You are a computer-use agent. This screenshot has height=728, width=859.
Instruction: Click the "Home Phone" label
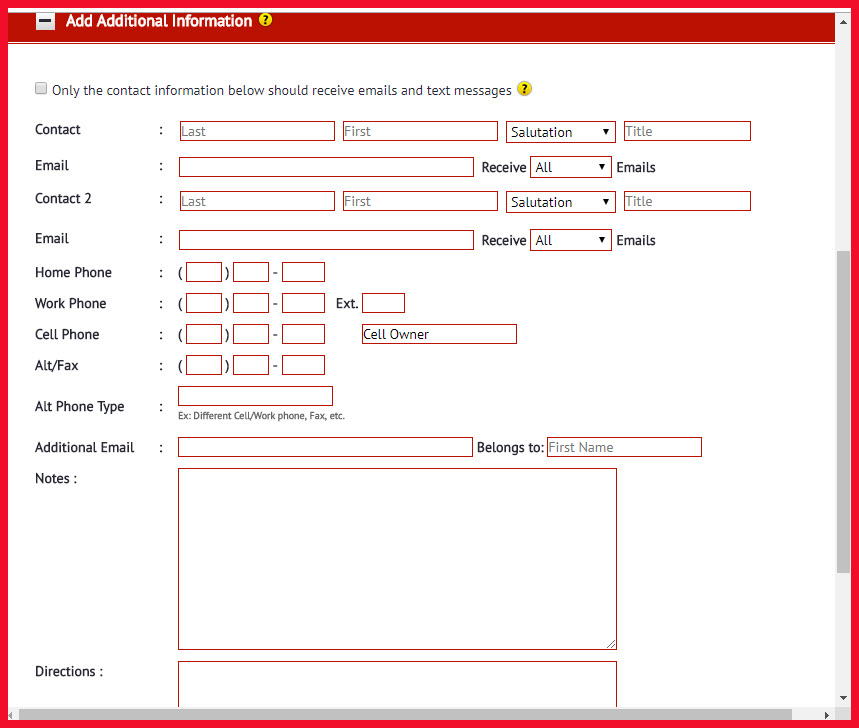73,272
